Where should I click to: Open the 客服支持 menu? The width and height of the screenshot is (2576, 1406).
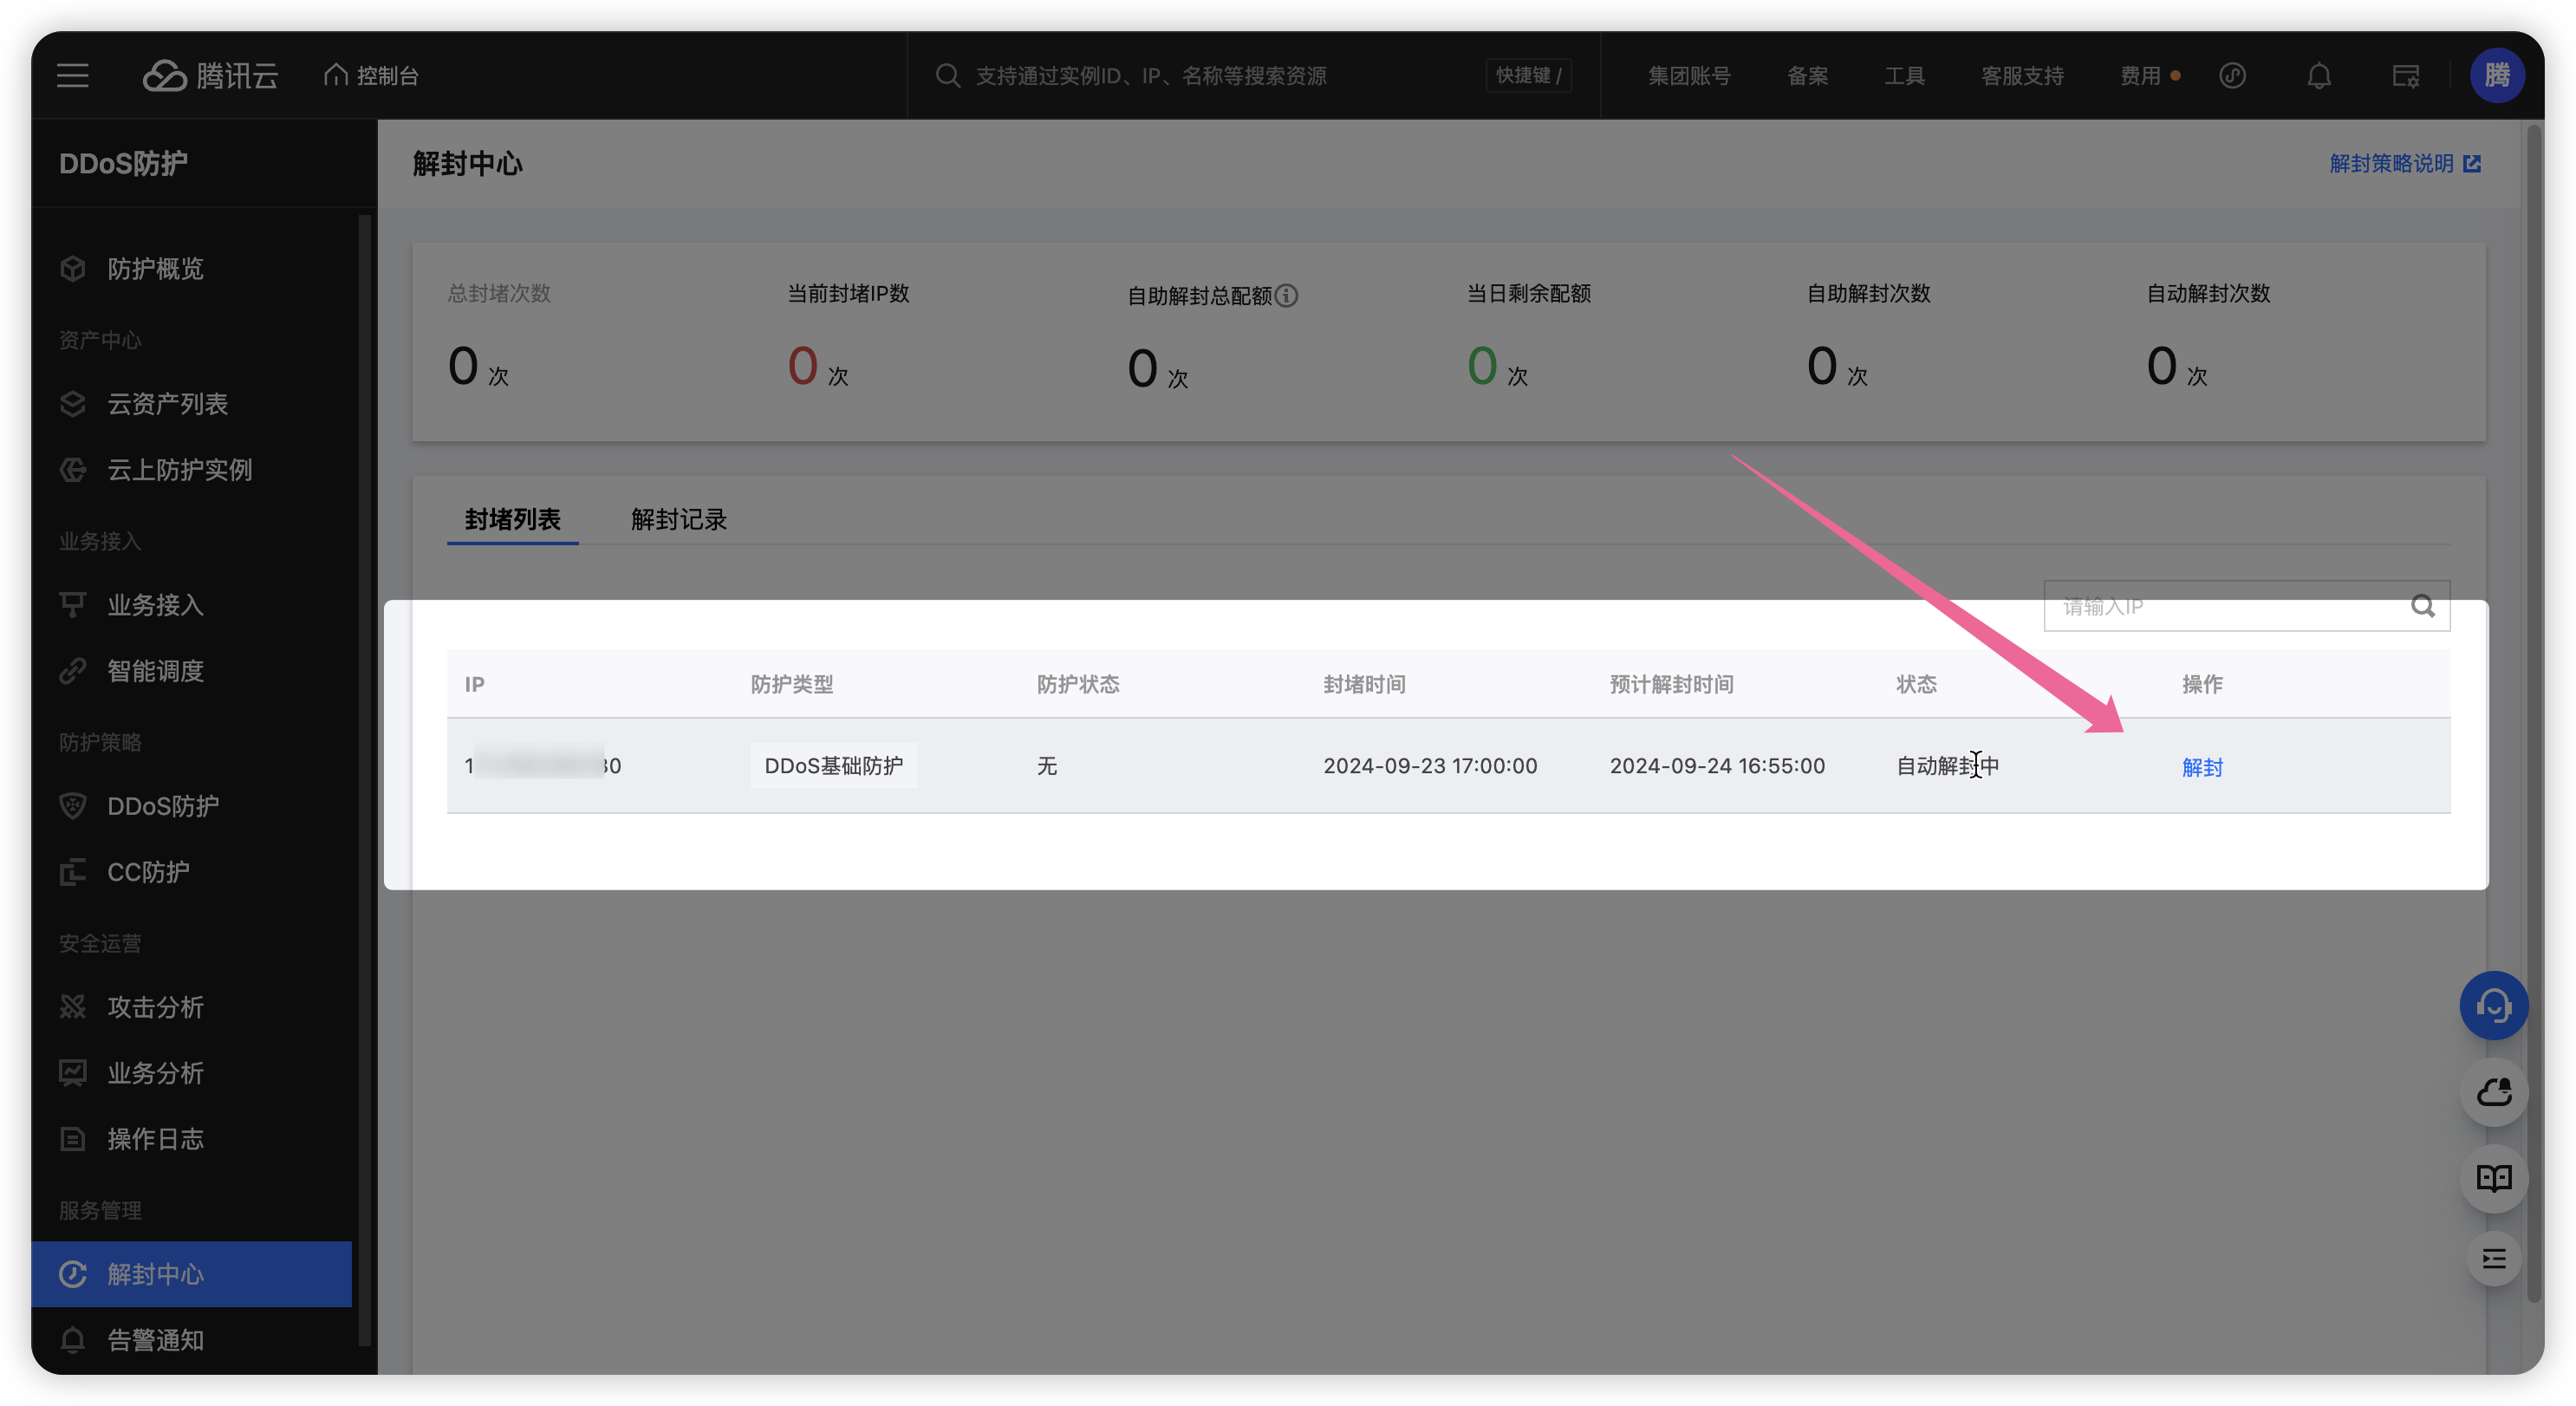2022,76
